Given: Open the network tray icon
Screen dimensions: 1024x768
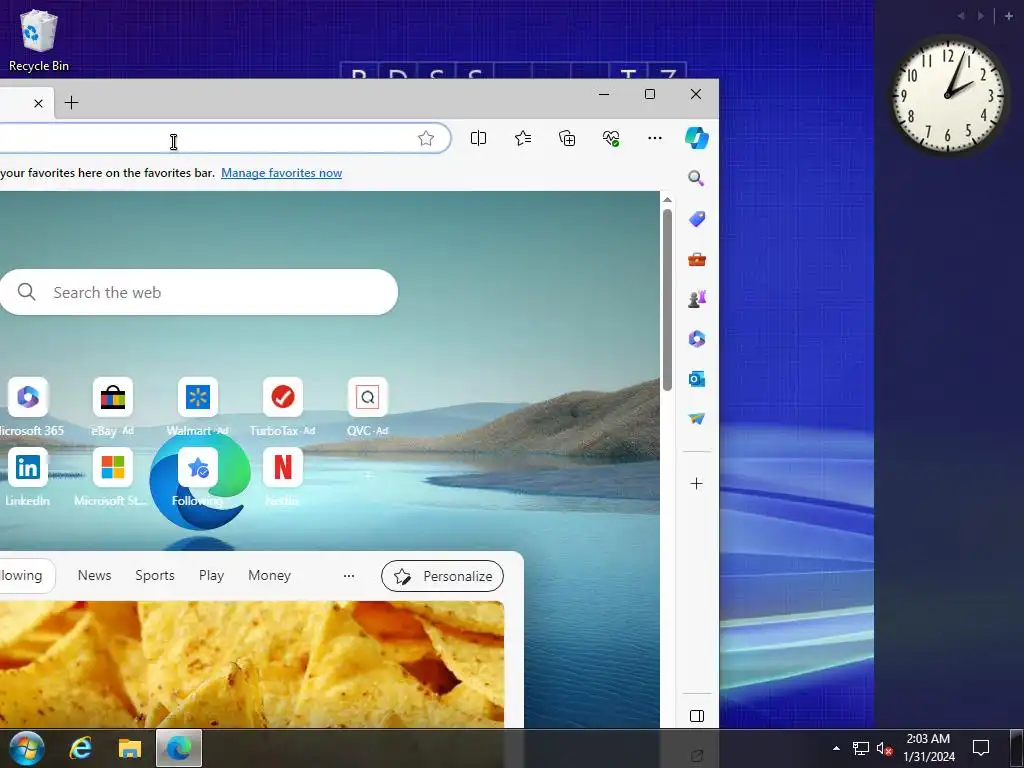Looking at the screenshot, I should 861,748.
